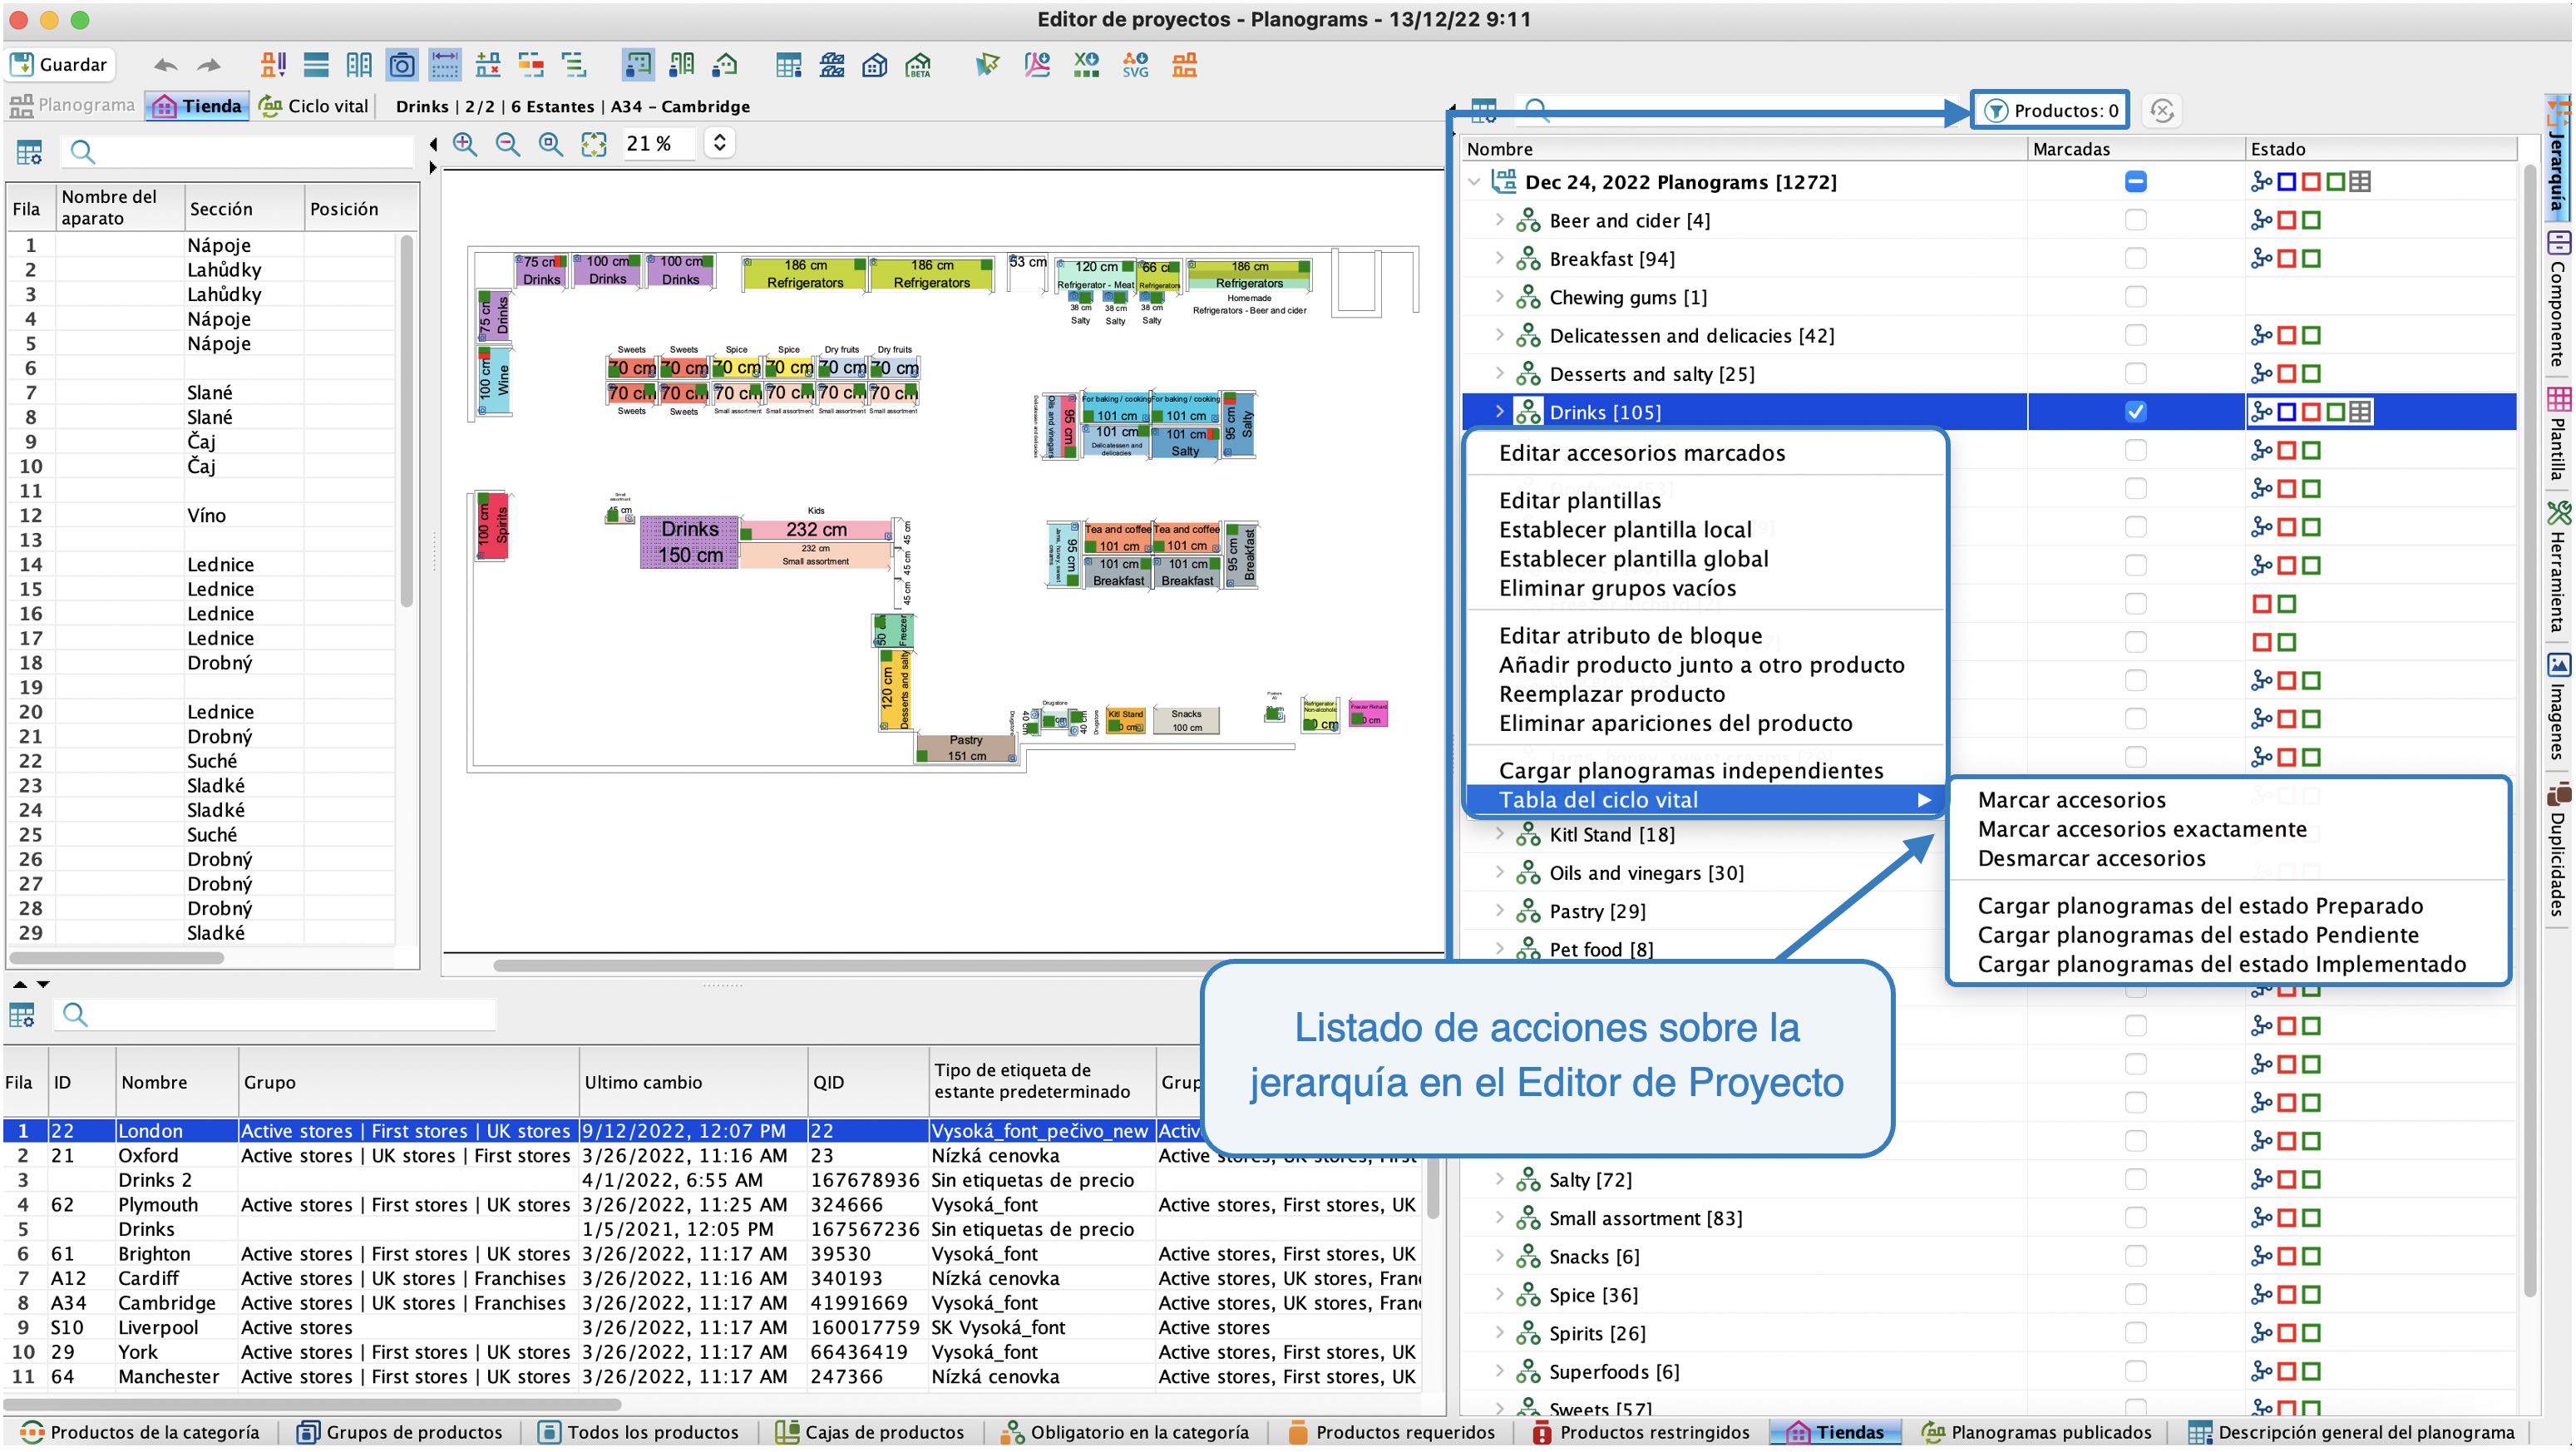The width and height of the screenshot is (2576, 1452).
Task: Expand the Drinks tree node
Action: (1499, 412)
